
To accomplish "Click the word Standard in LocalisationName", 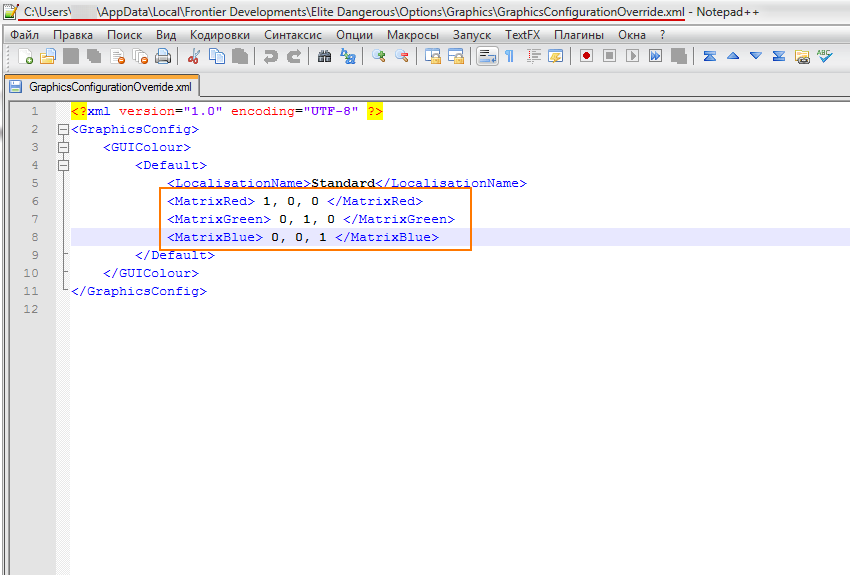I will [x=343, y=183].
